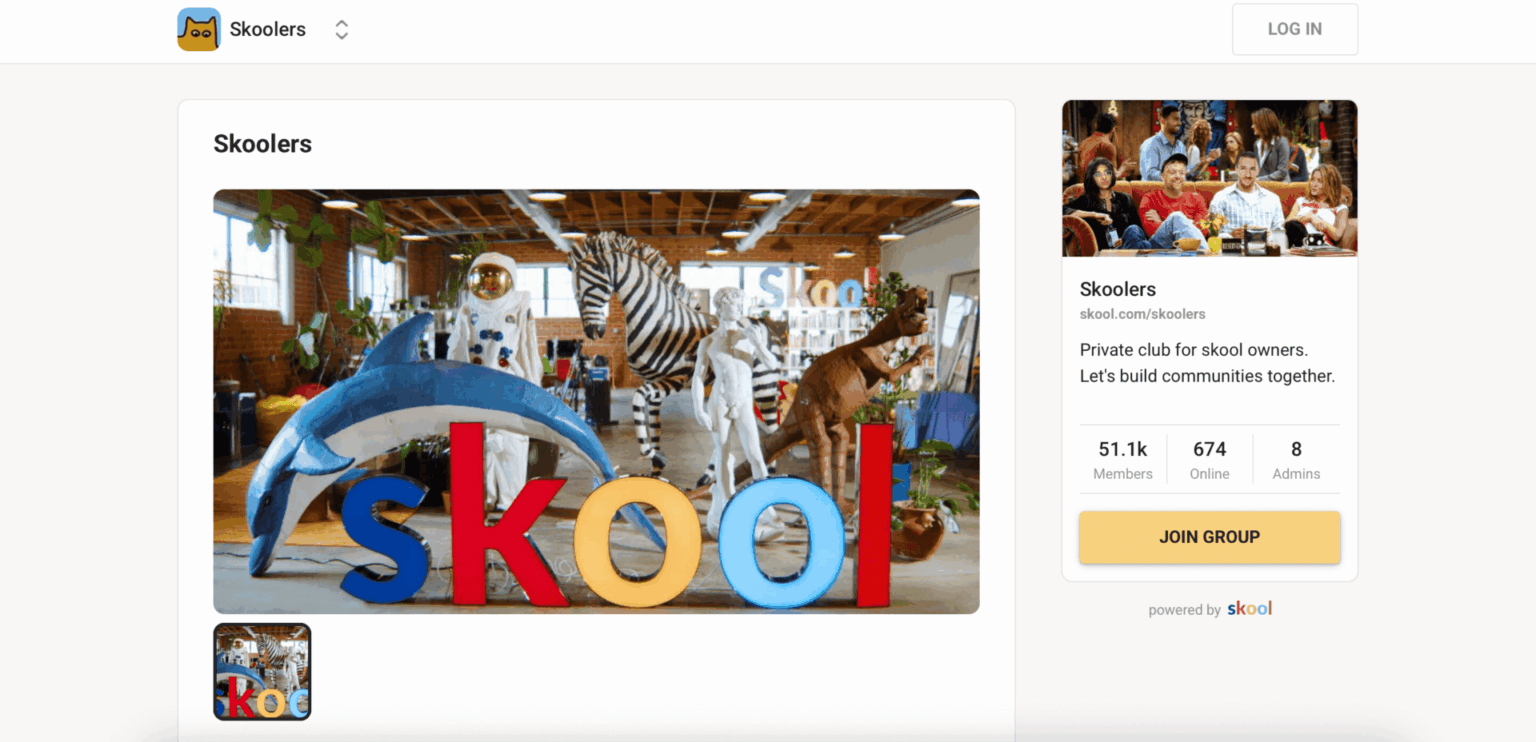
Task: Click the Members label under 51.1k
Action: (x=1123, y=474)
